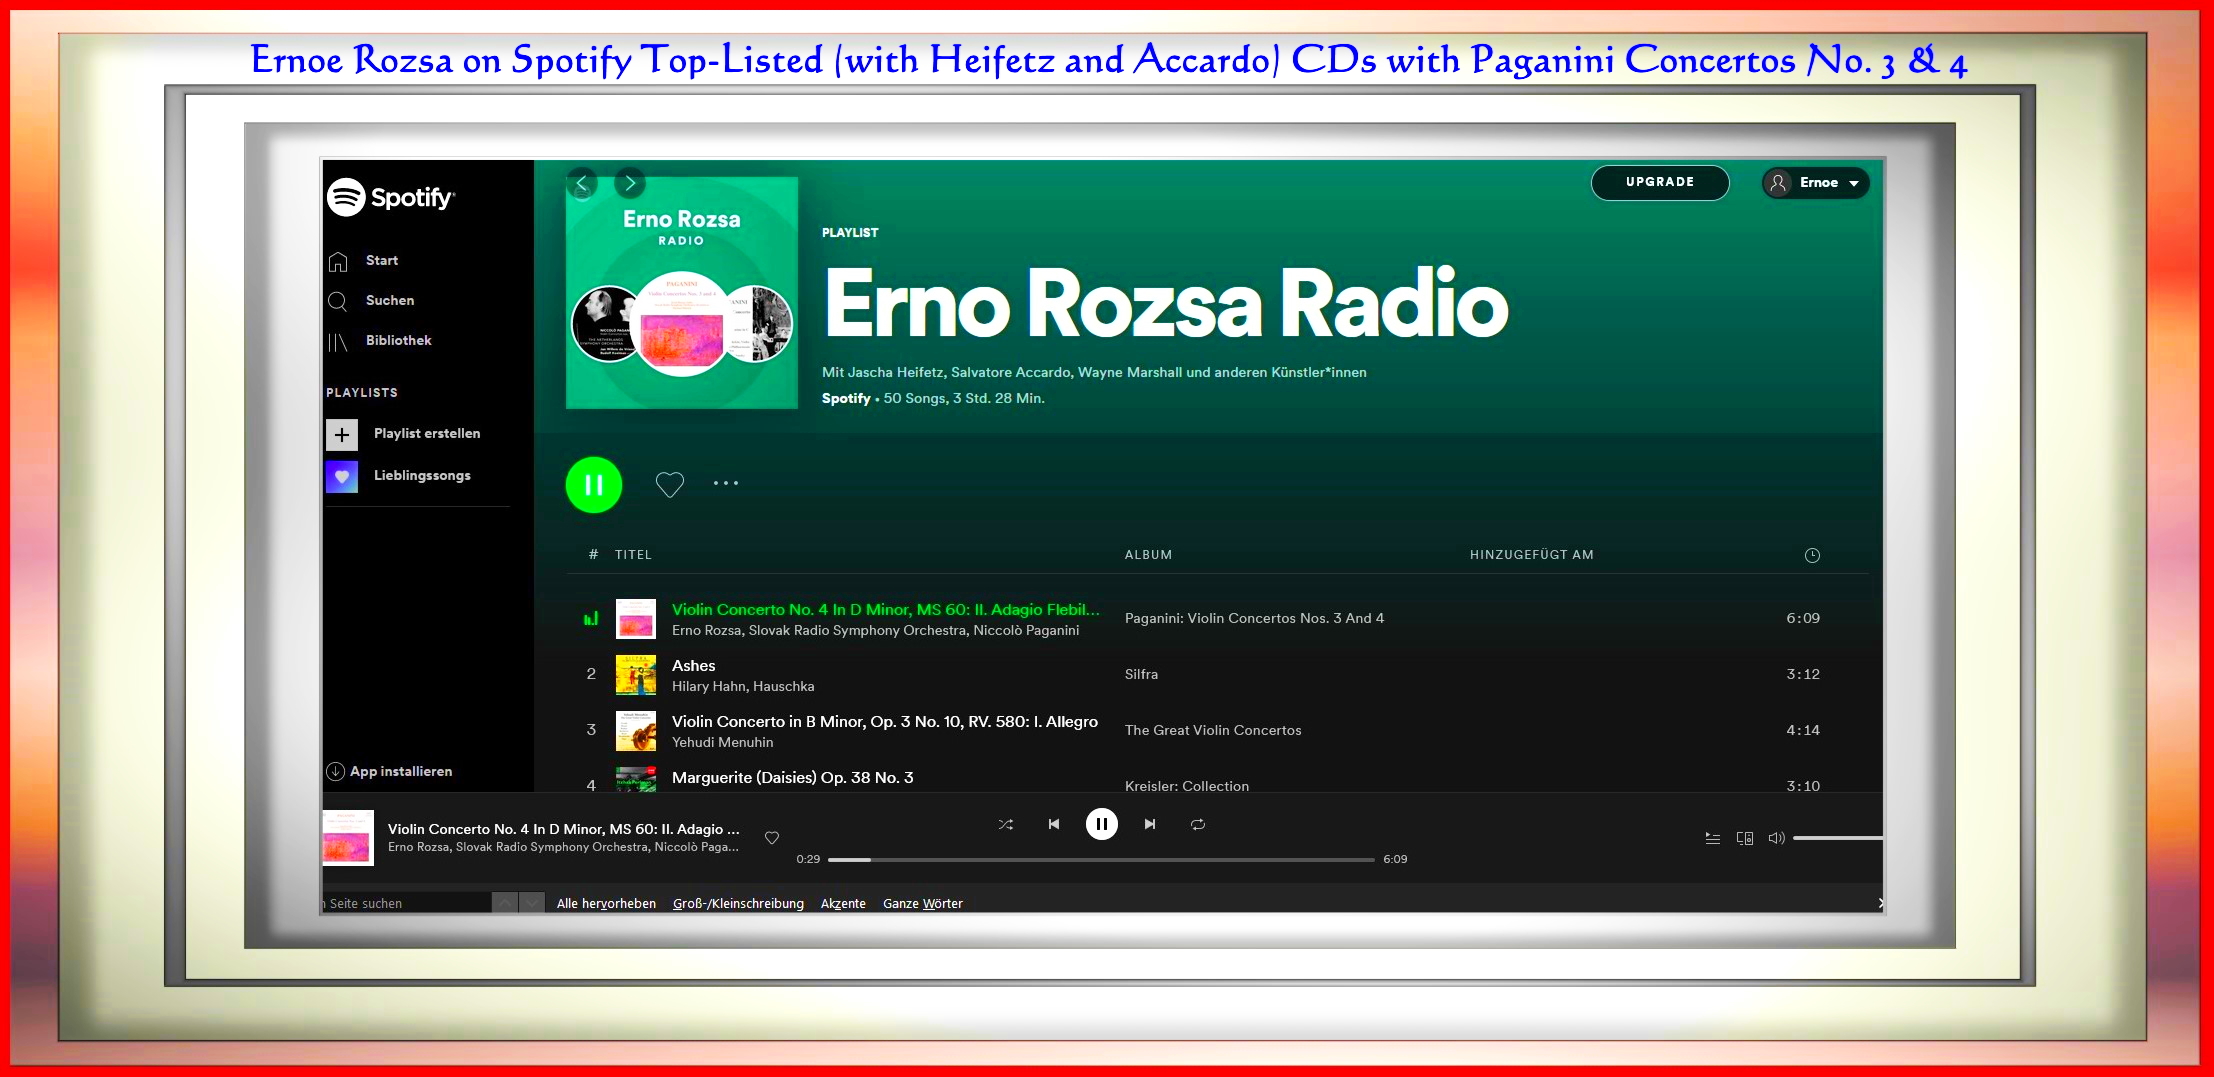Viewport: 2214px width, 1077px height.
Task: Adjust the volume slider
Action: coord(1838,838)
